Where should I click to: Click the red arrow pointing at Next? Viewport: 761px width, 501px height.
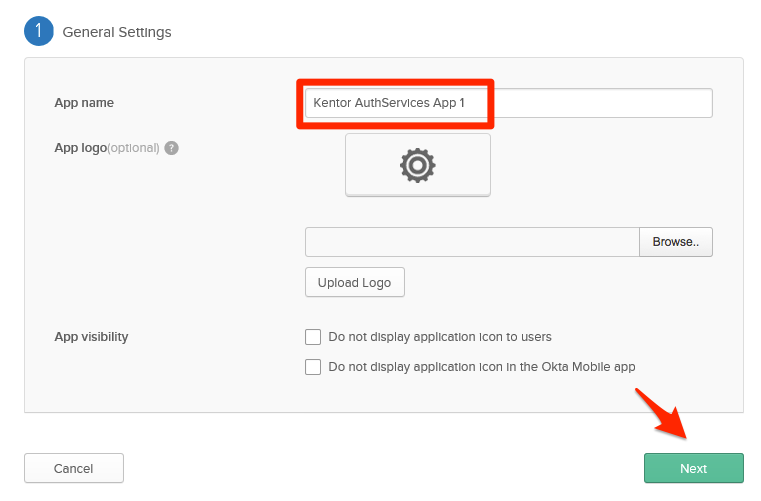662,416
